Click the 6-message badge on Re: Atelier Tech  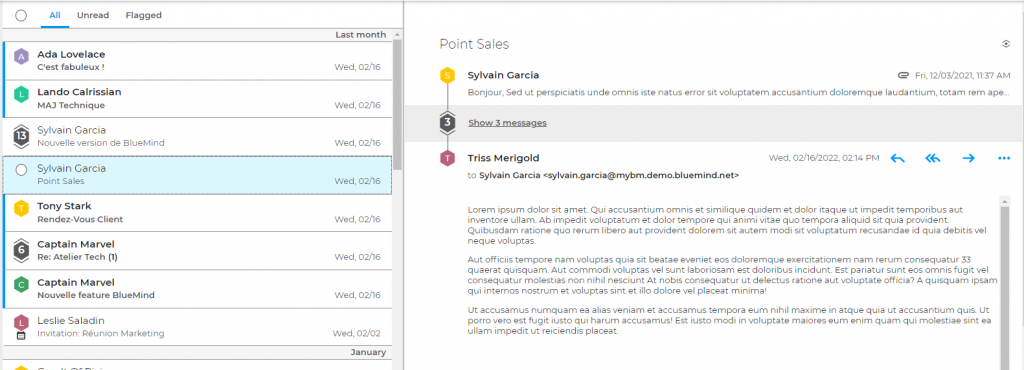[22, 250]
